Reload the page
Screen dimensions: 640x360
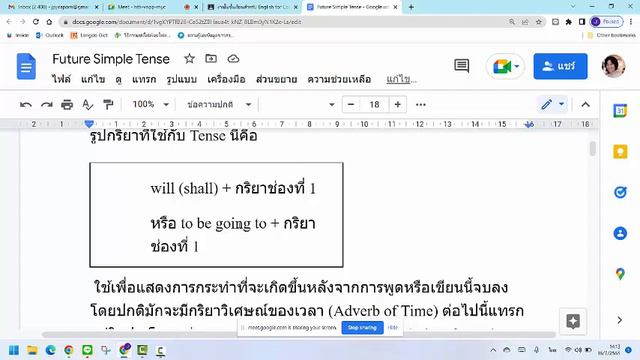click(36, 22)
